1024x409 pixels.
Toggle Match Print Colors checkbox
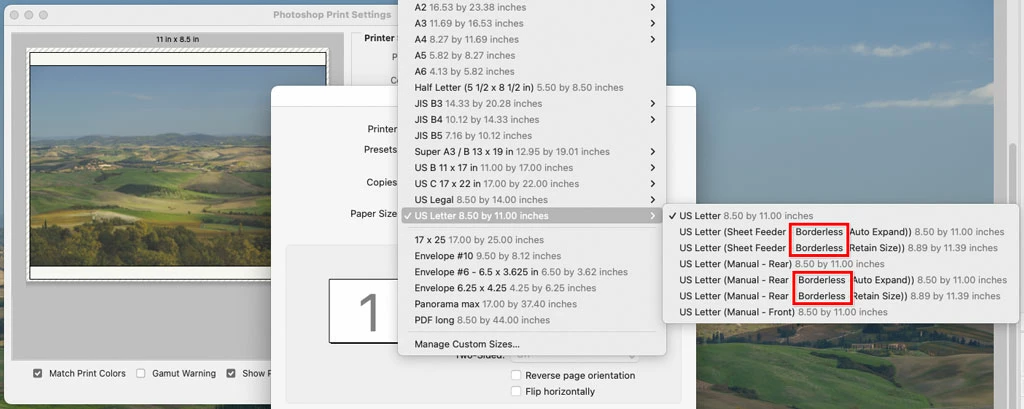[37, 374]
